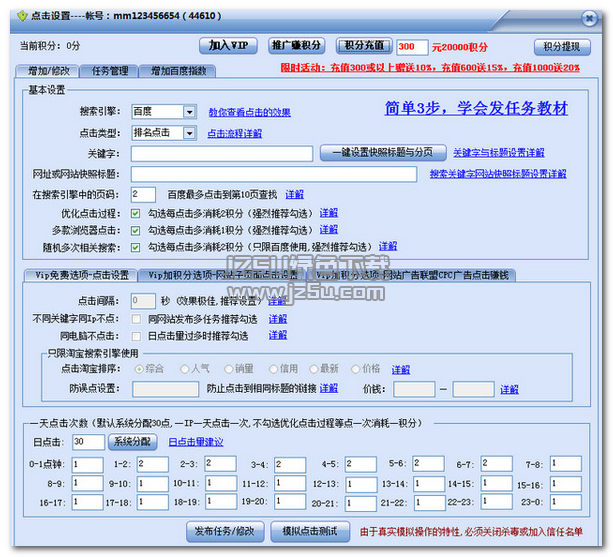Click the 网址或网站快照标题 input field
Image resolution: width=613 pixels, height=557 pixels.
click(x=274, y=174)
